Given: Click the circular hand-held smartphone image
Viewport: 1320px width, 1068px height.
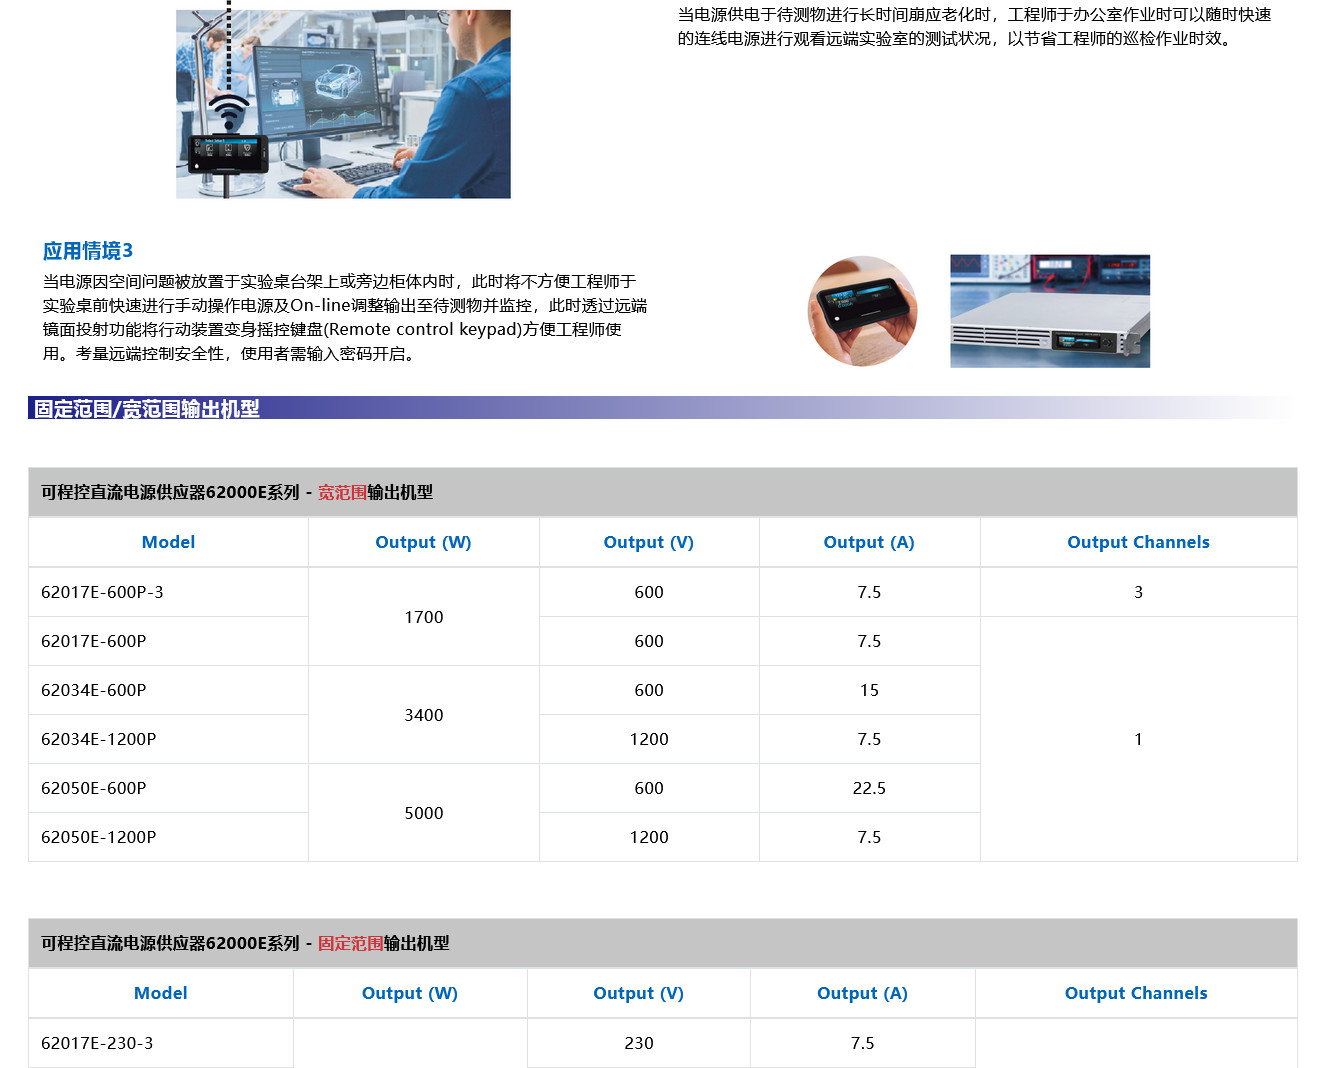Looking at the screenshot, I should 862,311.
